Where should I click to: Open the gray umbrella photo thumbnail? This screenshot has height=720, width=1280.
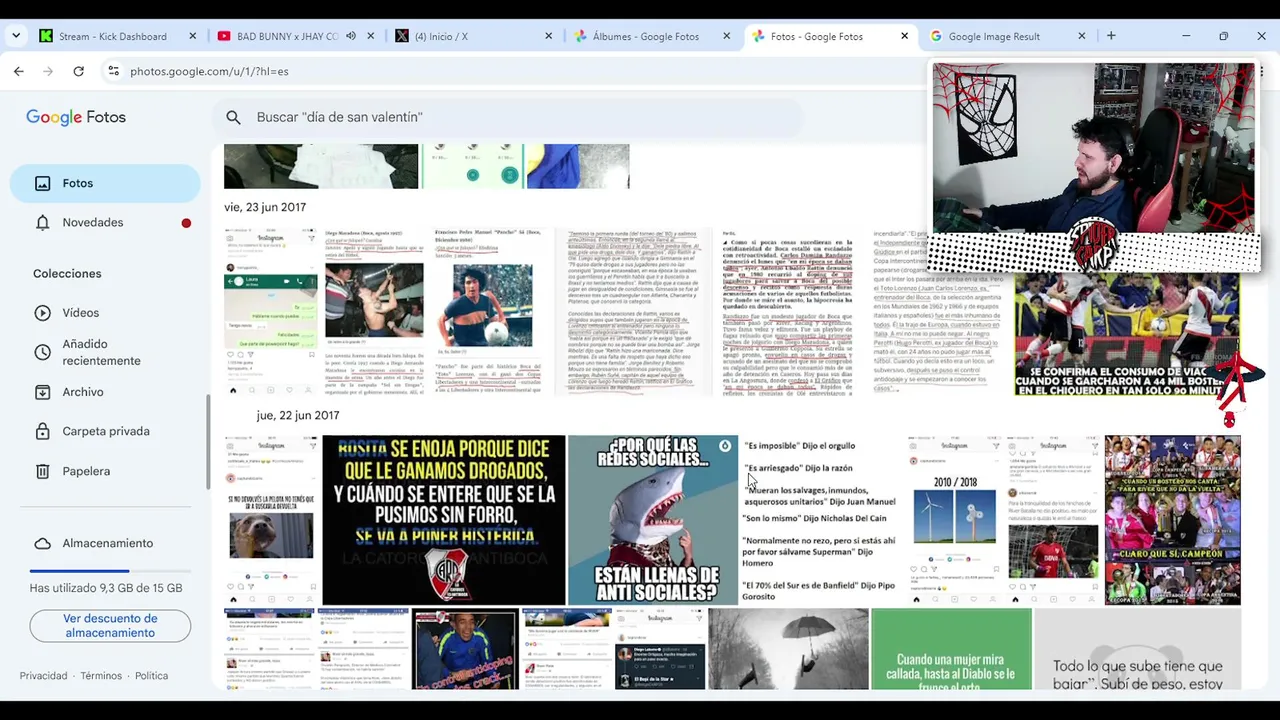click(788, 649)
